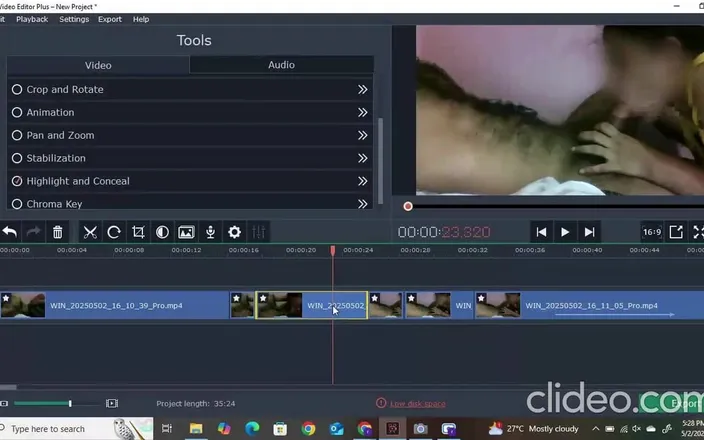Open File Explorer from the taskbar
Viewport: 704px width, 440px height.
point(196,429)
